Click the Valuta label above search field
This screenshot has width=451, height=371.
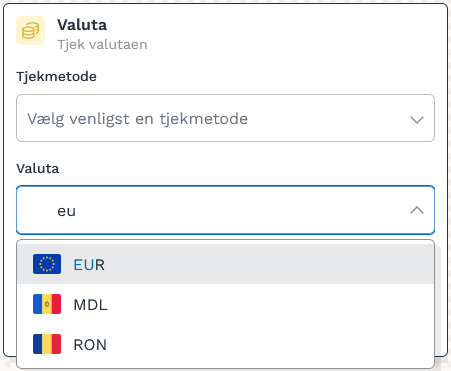coord(38,169)
